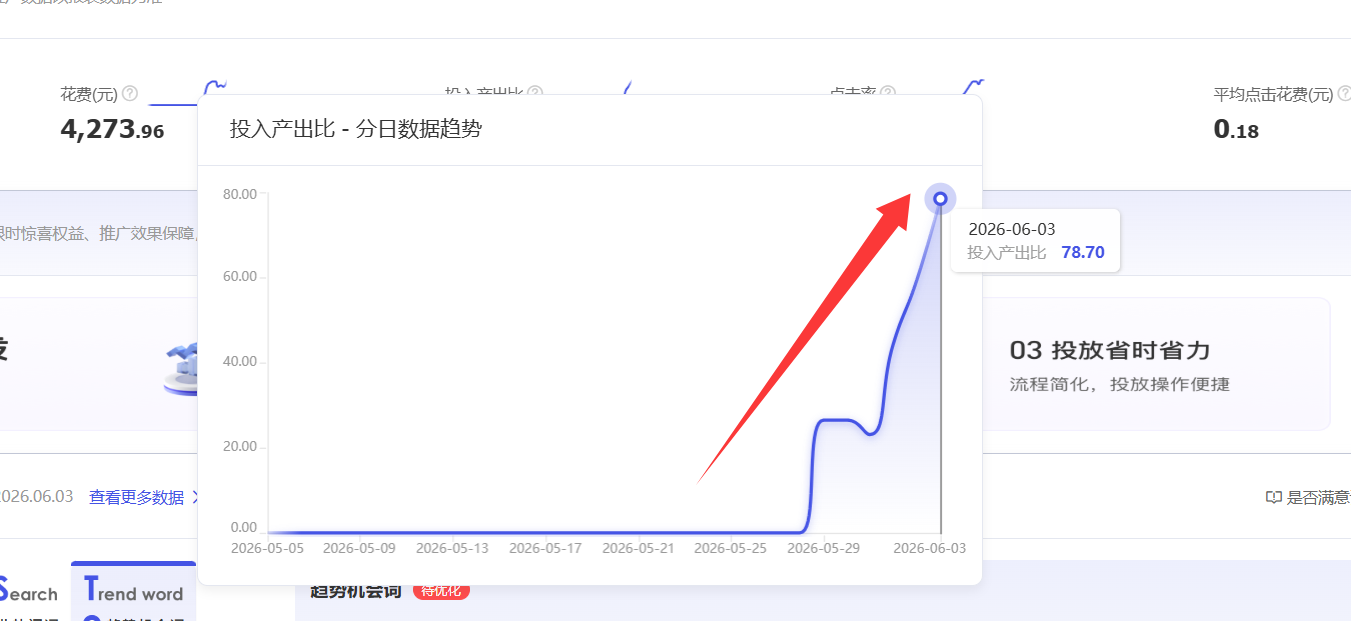Open help icon next to 平均点击花费(元)
The height and width of the screenshot is (621, 1351).
1346,94
